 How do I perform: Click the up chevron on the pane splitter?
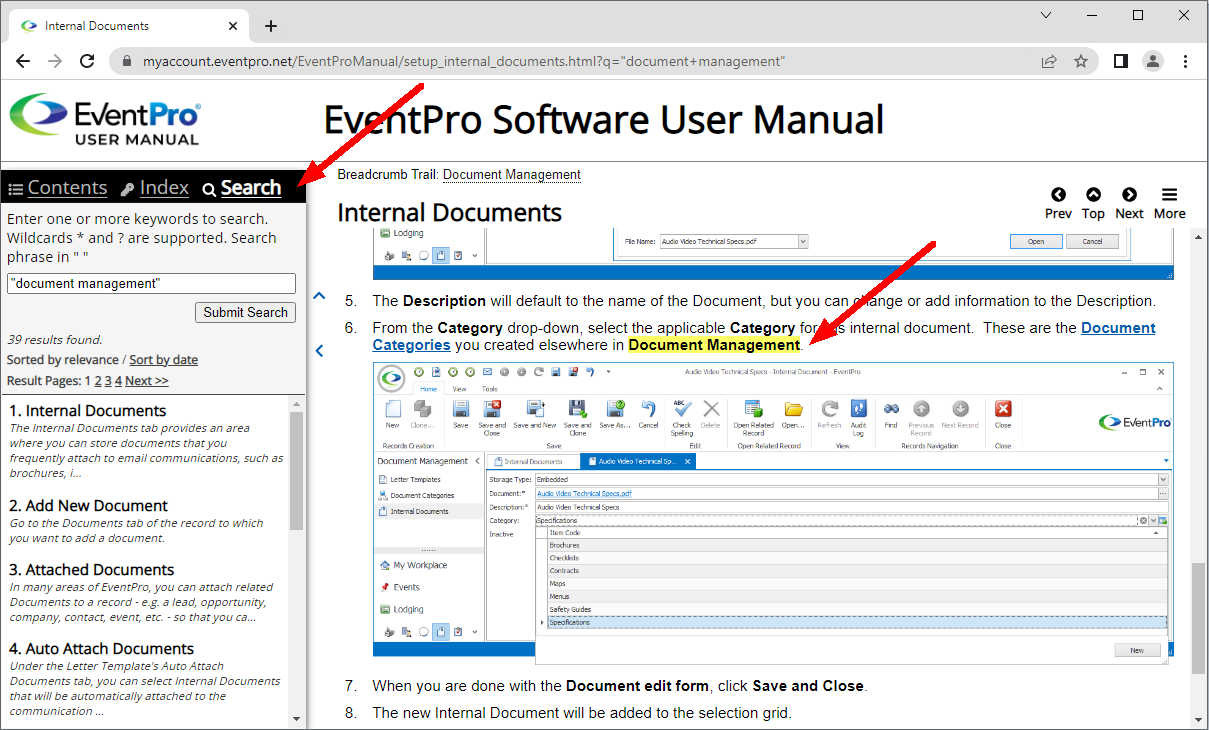pyautogui.click(x=320, y=296)
